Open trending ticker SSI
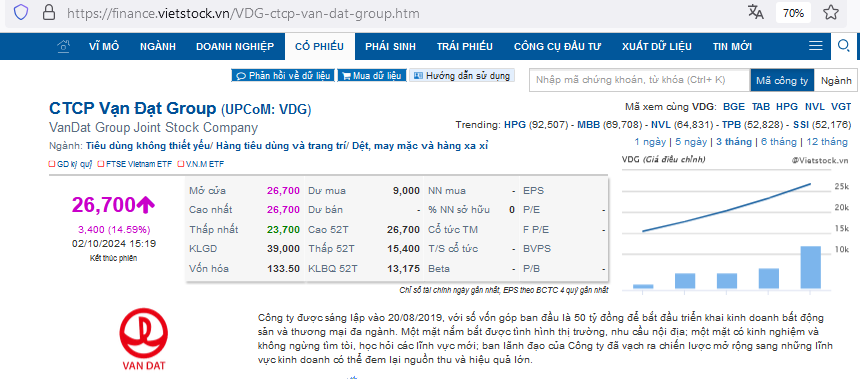 [x=801, y=125]
